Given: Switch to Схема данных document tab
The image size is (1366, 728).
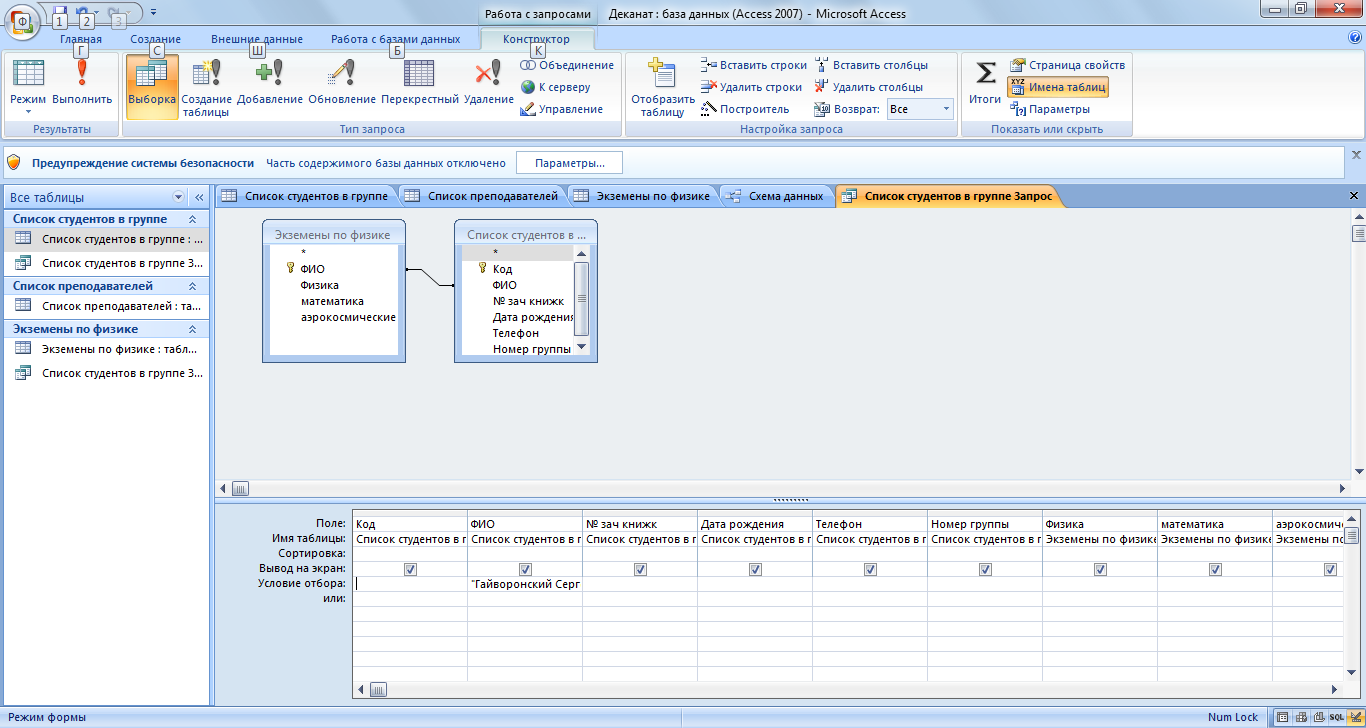Looking at the screenshot, I should [776, 196].
